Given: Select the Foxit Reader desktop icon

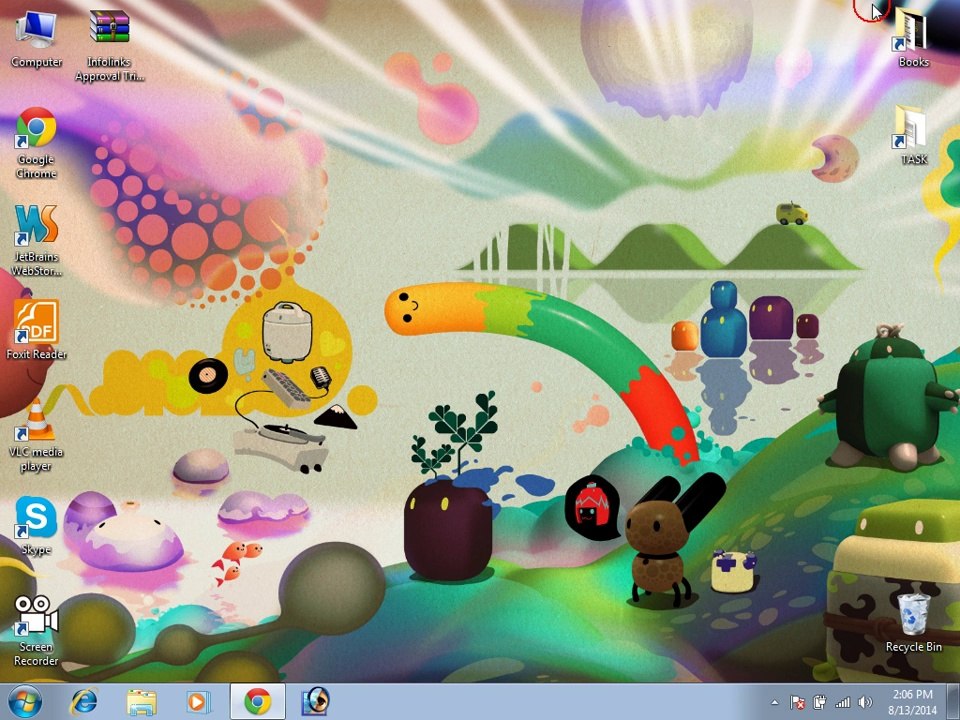Looking at the screenshot, I should (x=36, y=331).
